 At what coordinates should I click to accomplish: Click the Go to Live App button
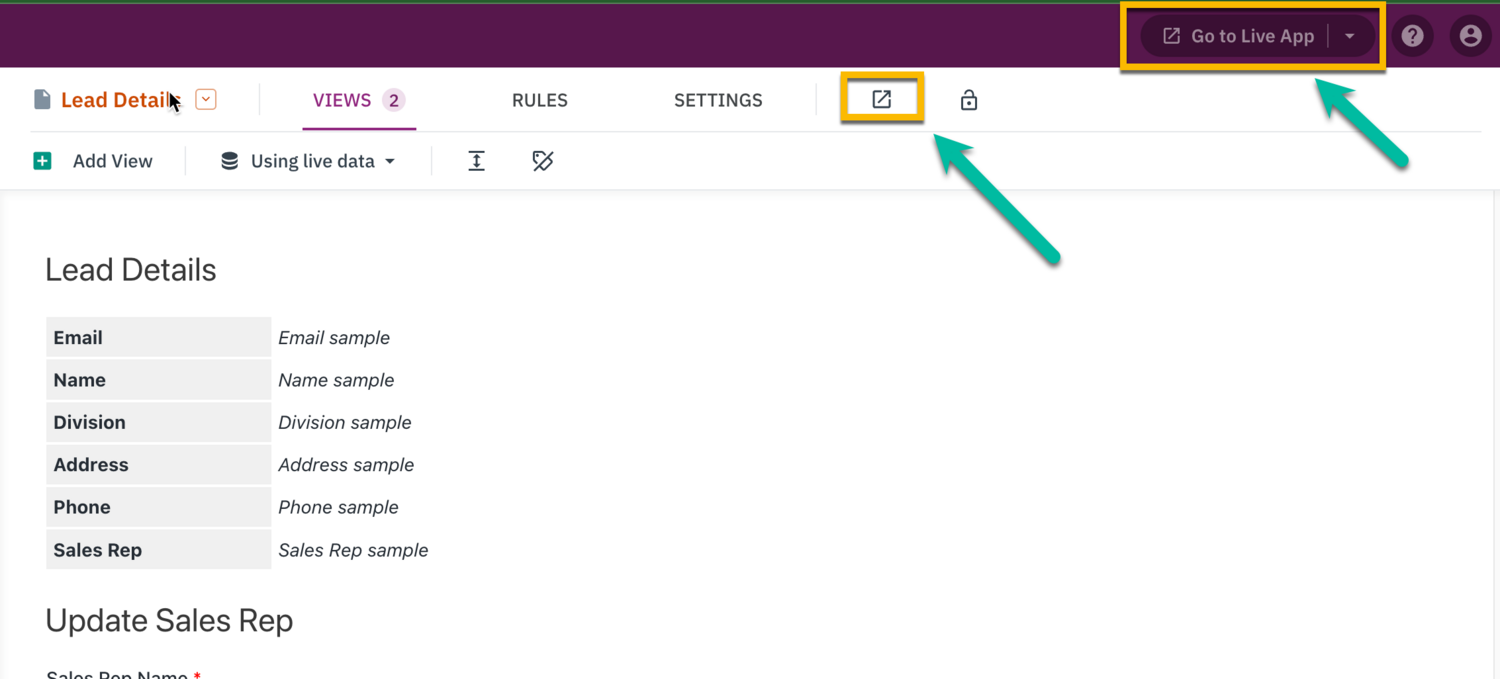click(1250, 35)
